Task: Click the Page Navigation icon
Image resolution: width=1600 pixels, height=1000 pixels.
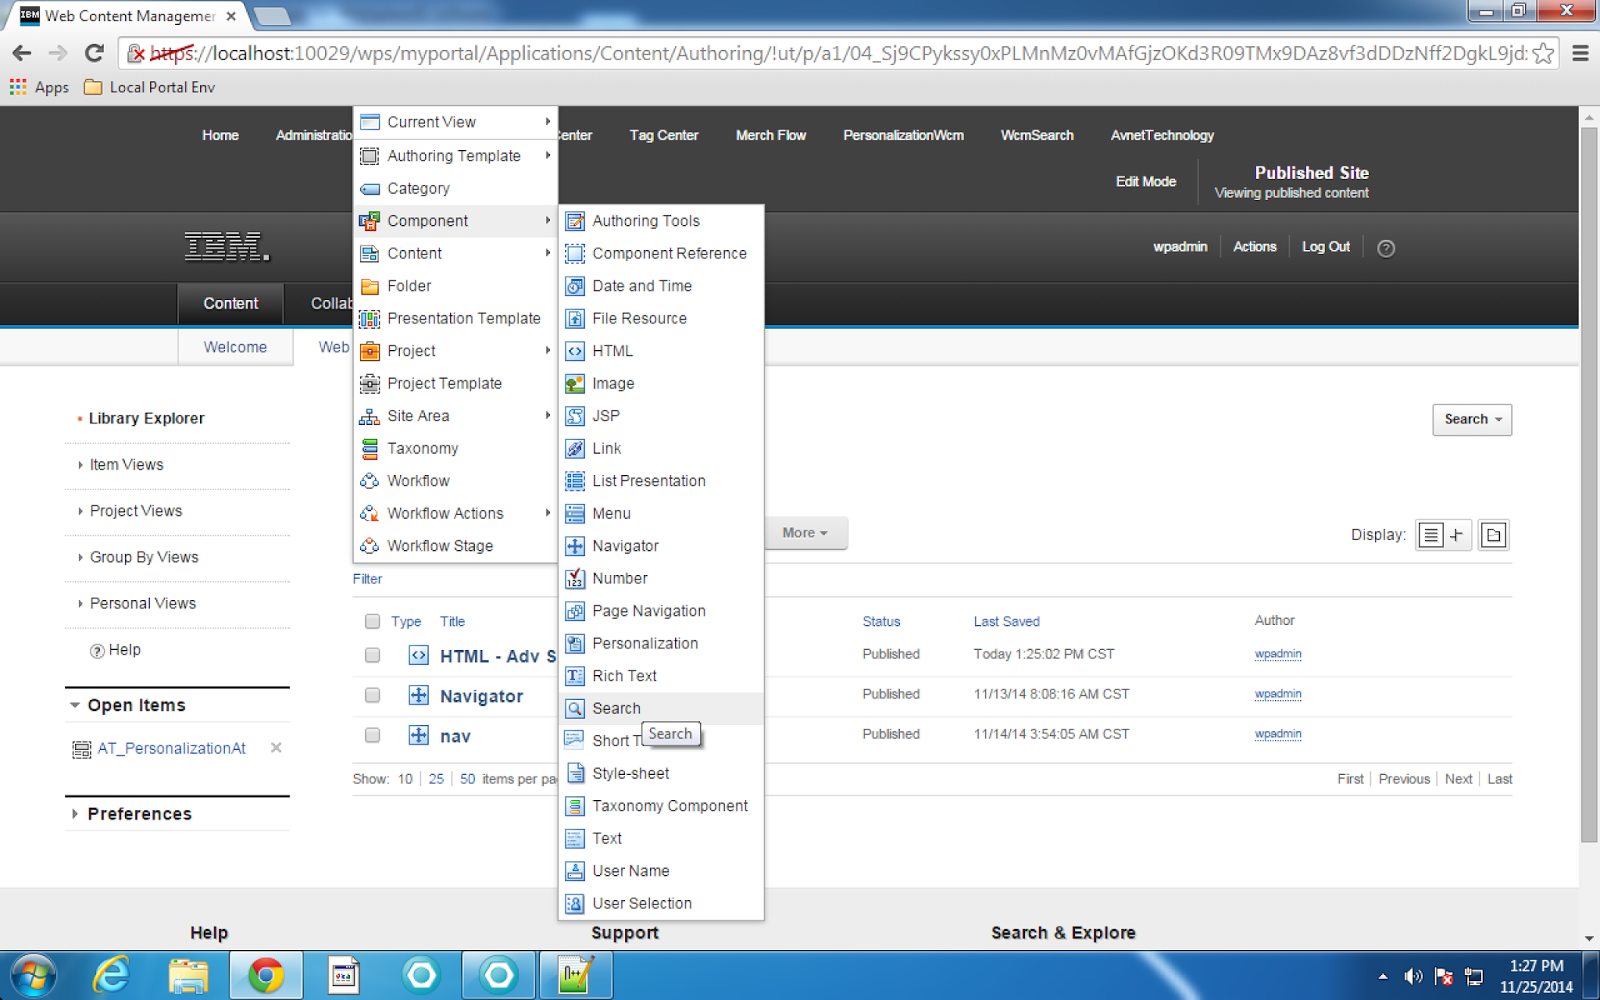Action: point(575,611)
